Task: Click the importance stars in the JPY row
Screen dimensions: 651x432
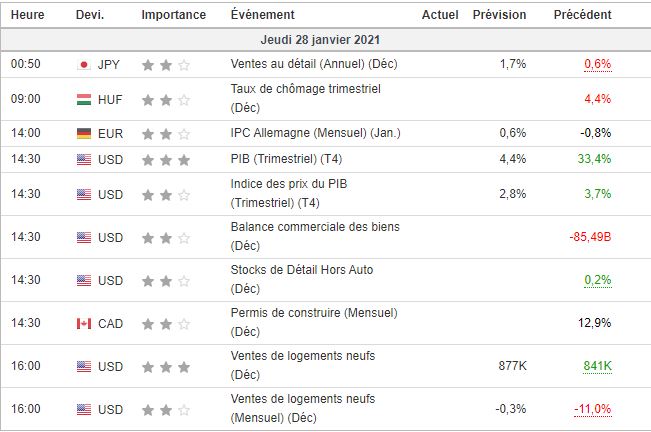Action: (x=170, y=64)
